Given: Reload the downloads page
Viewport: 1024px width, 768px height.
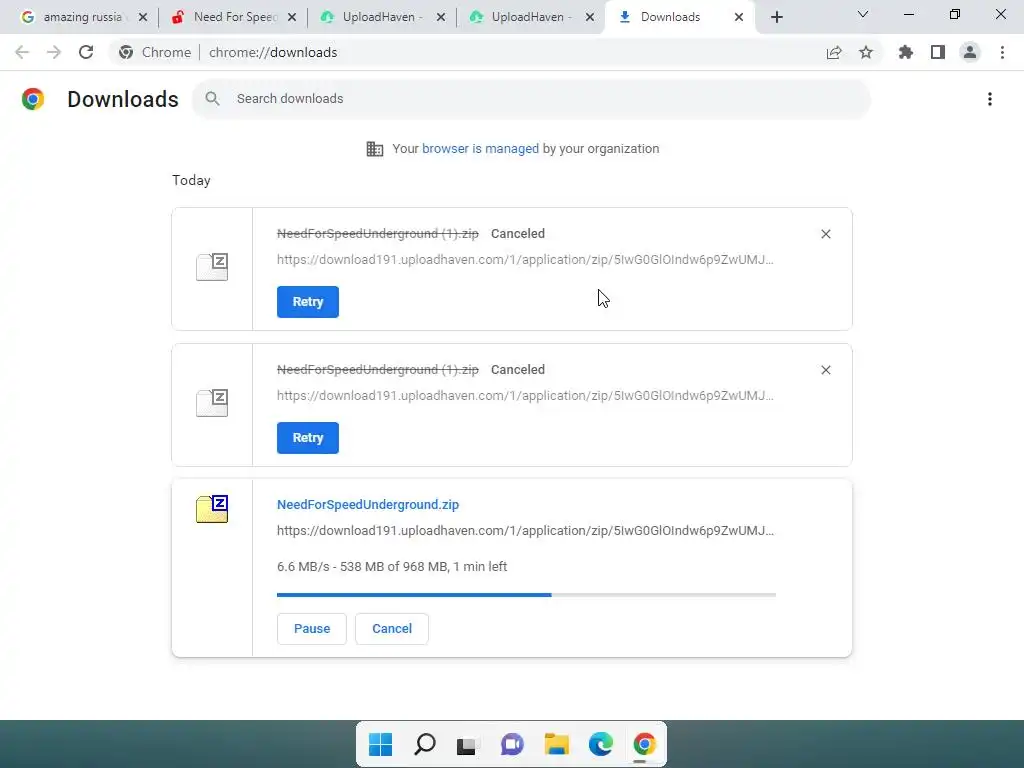Looking at the screenshot, I should 86,52.
